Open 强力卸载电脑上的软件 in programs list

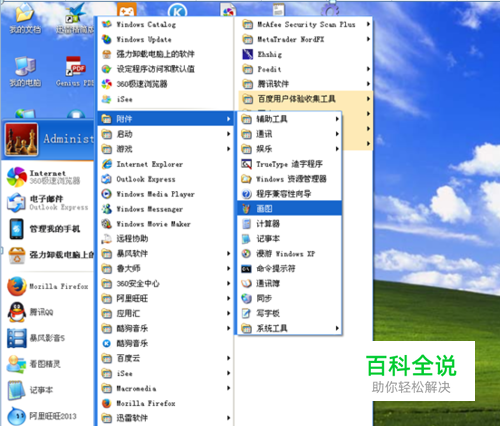(166, 54)
